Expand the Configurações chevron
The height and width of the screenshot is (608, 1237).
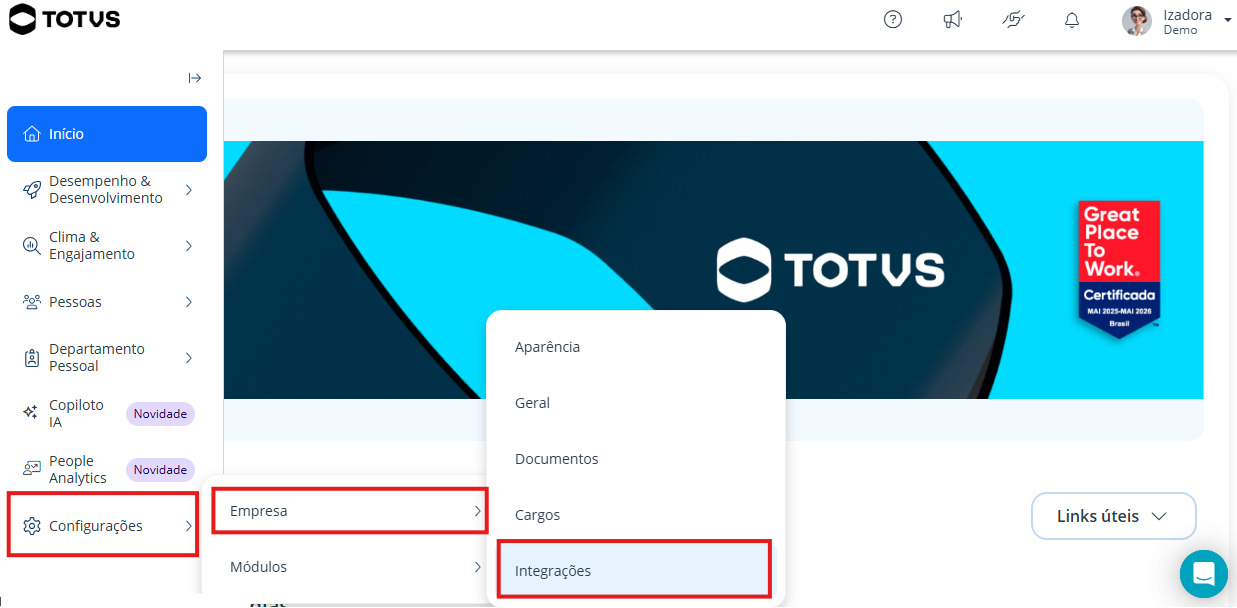pos(189,526)
